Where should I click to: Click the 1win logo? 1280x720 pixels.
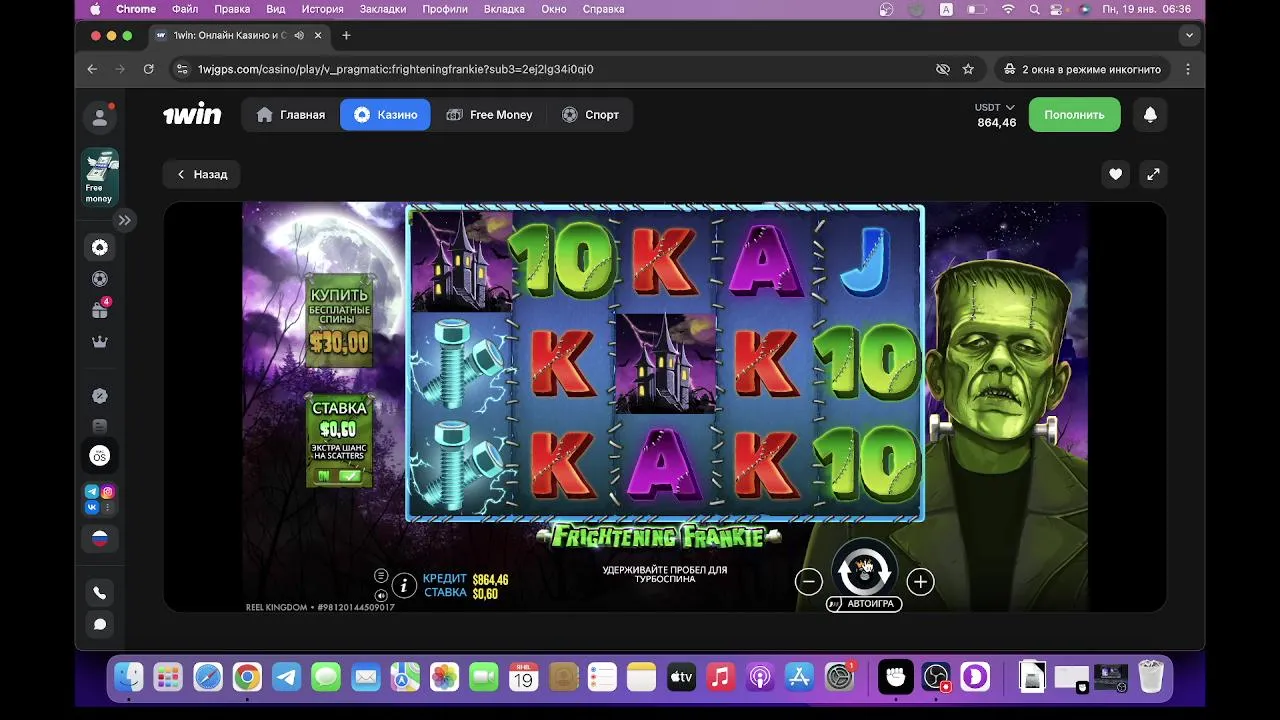click(192, 115)
